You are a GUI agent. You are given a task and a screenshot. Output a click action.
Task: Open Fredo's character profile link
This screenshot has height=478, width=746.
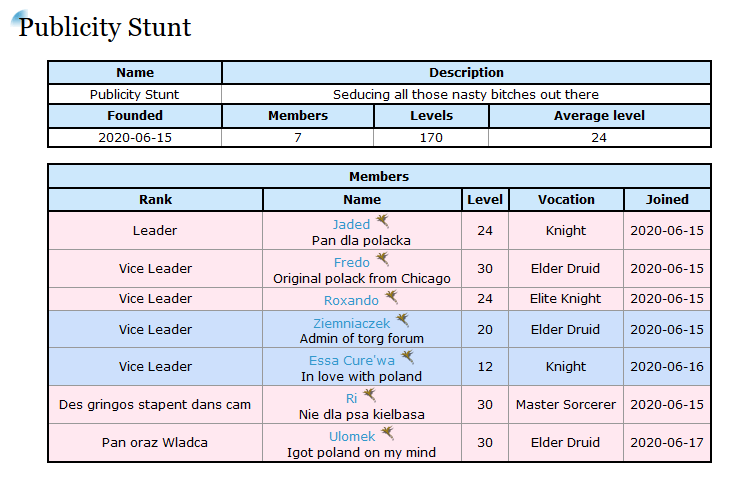pos(351,262)
